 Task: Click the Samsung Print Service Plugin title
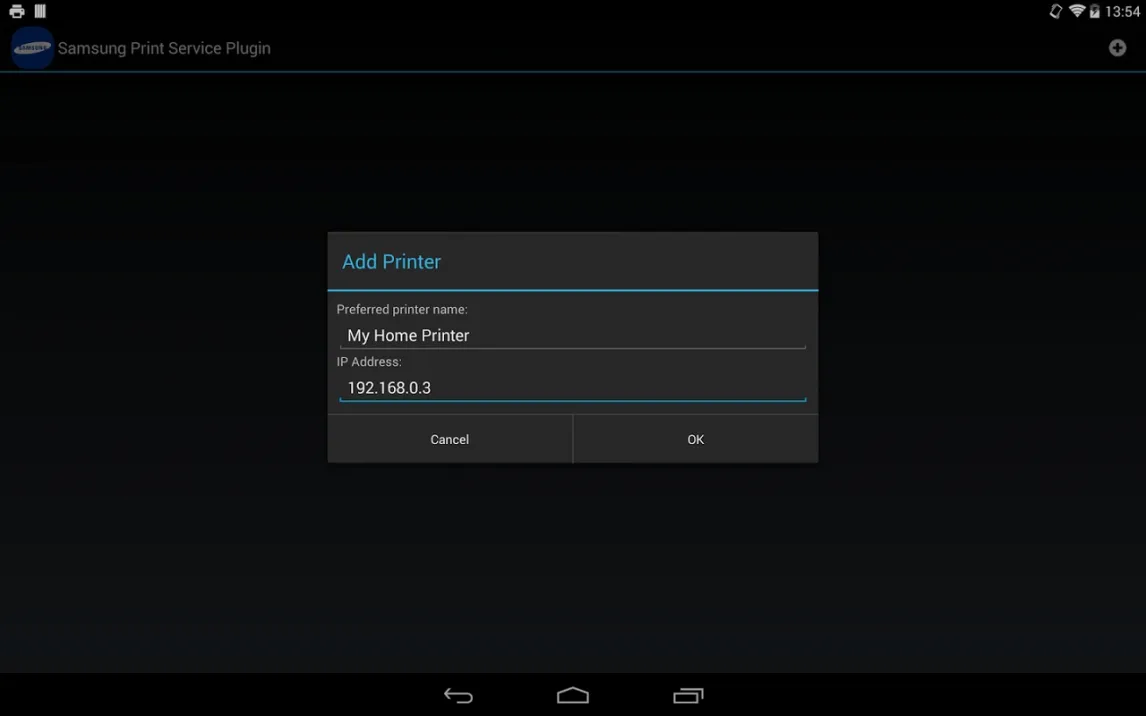[x=164, y=48]
